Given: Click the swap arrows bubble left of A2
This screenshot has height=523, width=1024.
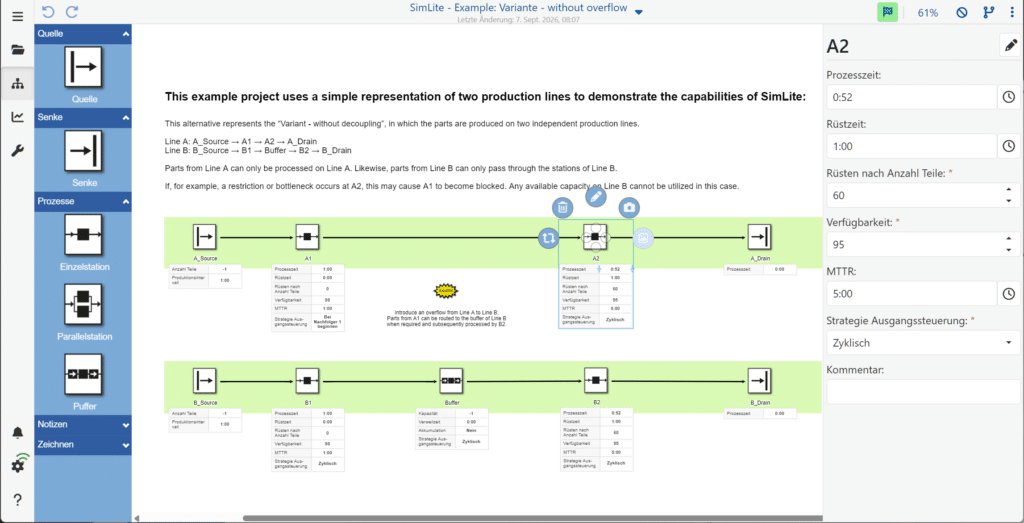Looking at the screenshot, I should [549, 238].
